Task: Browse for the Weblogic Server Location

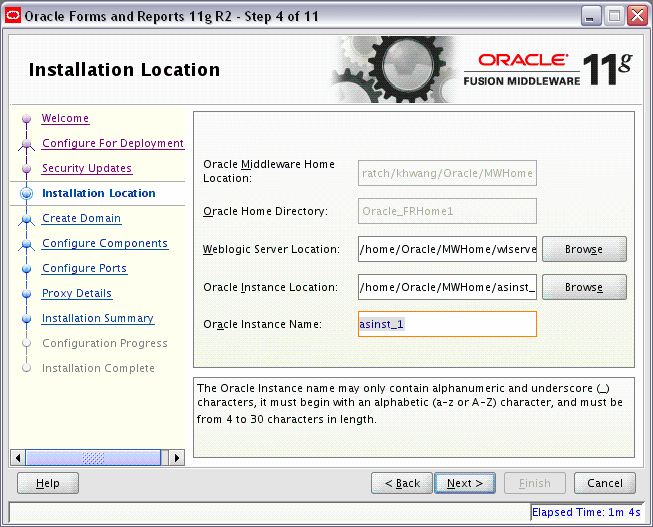Action: pos(584,249)
